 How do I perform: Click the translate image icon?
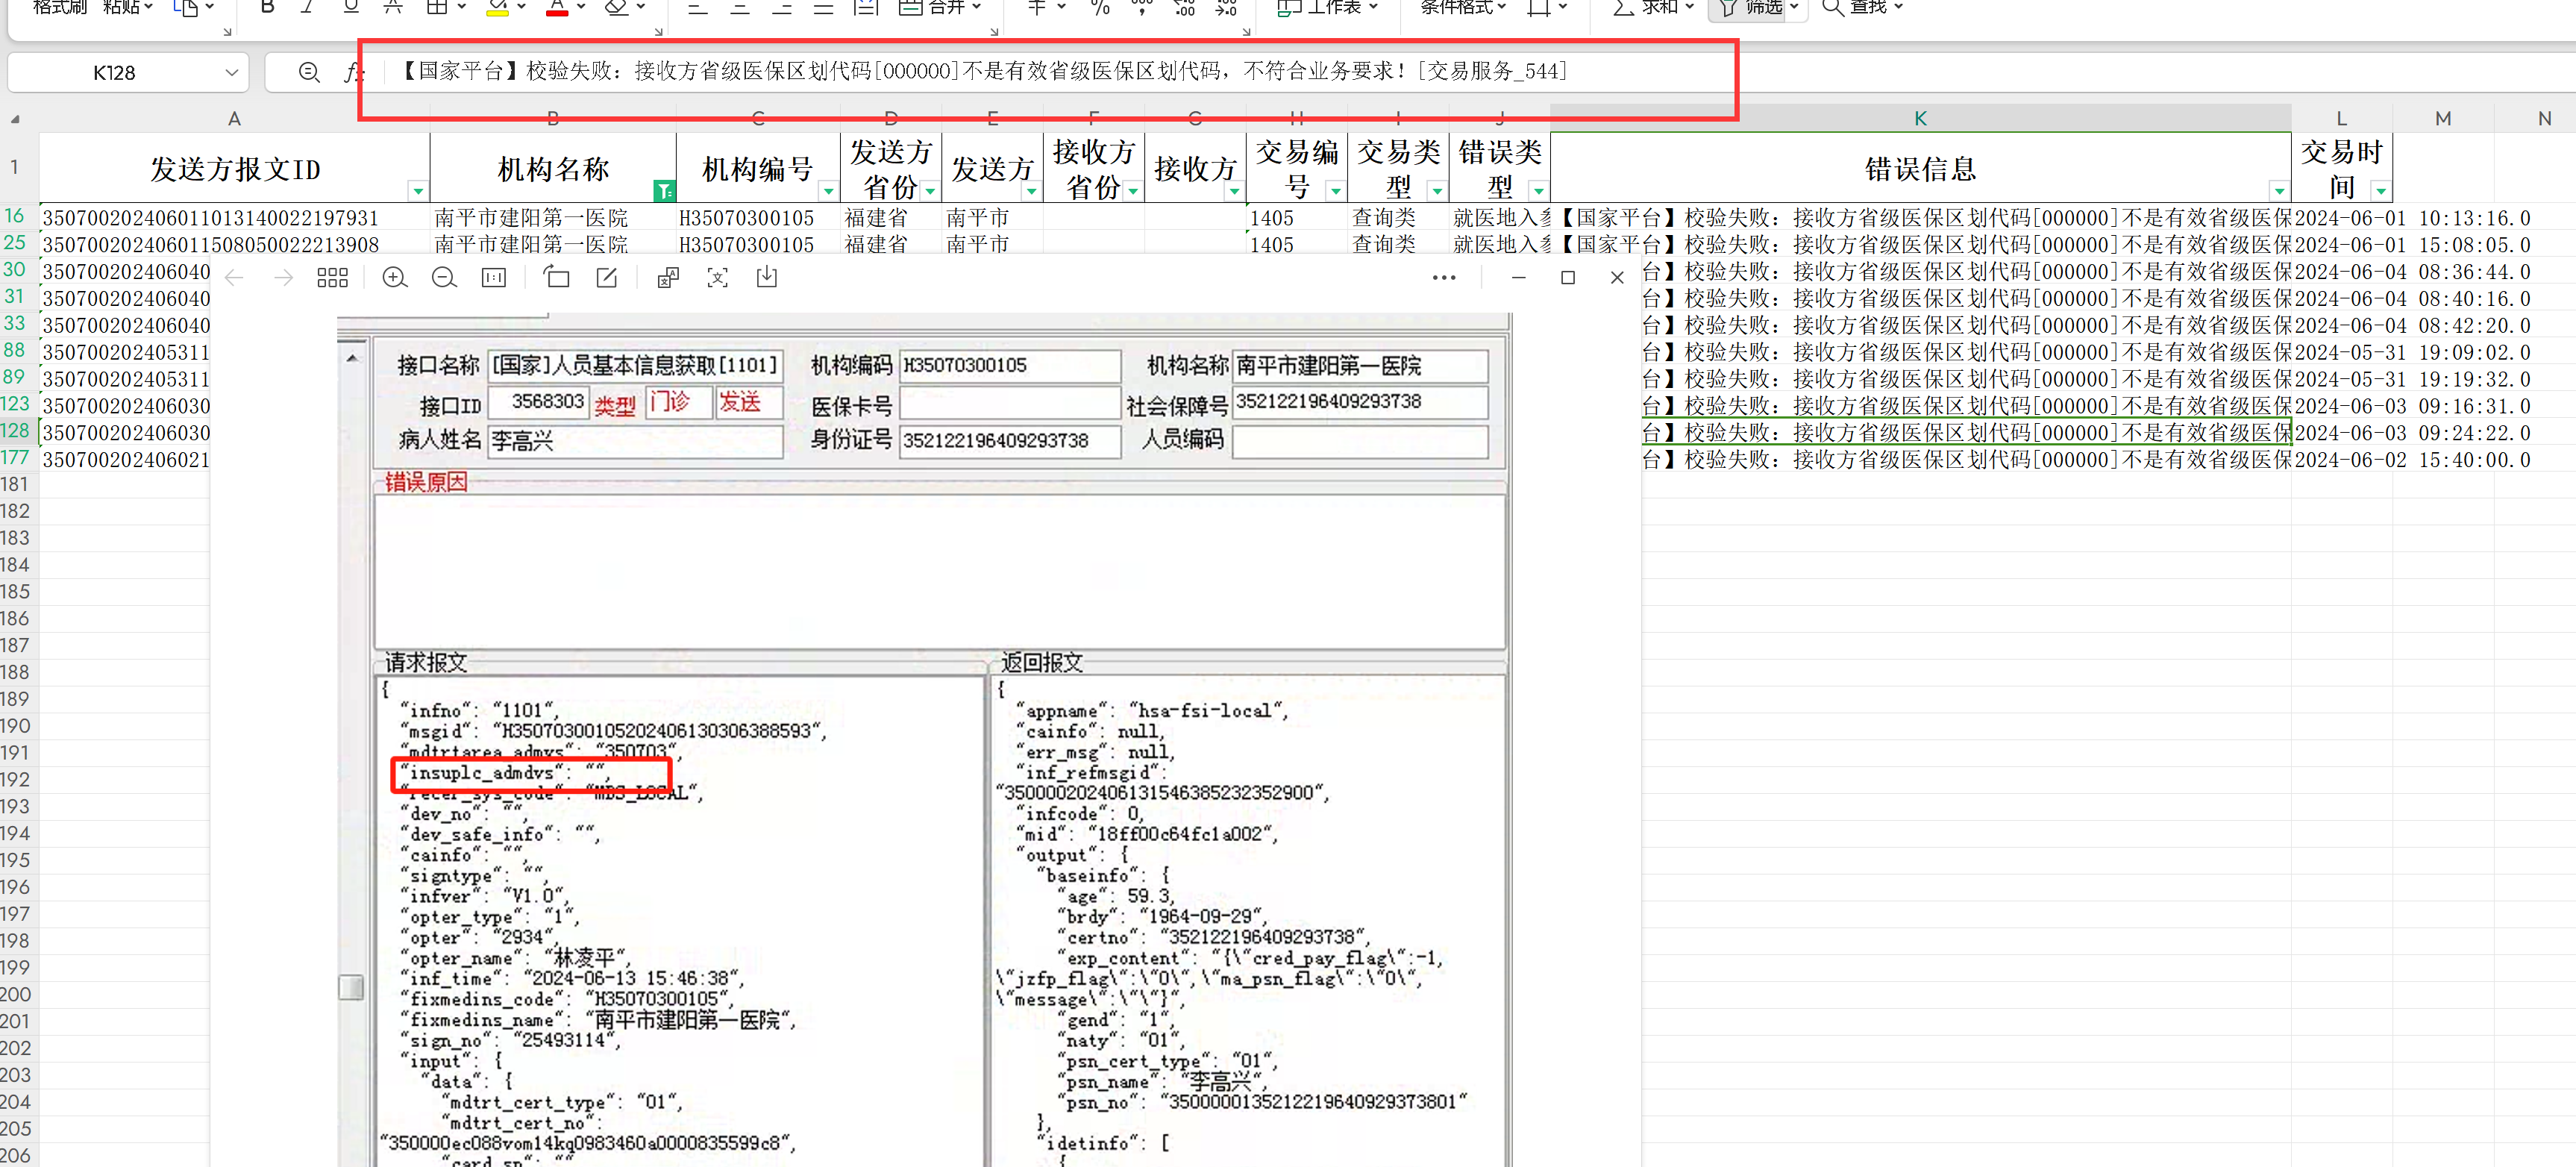668,278
